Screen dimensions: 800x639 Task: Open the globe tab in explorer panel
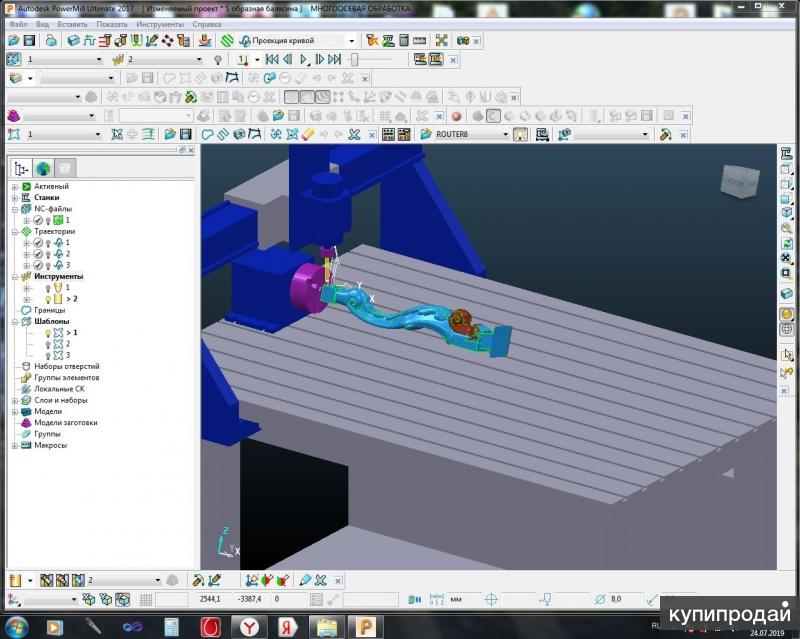43,169
